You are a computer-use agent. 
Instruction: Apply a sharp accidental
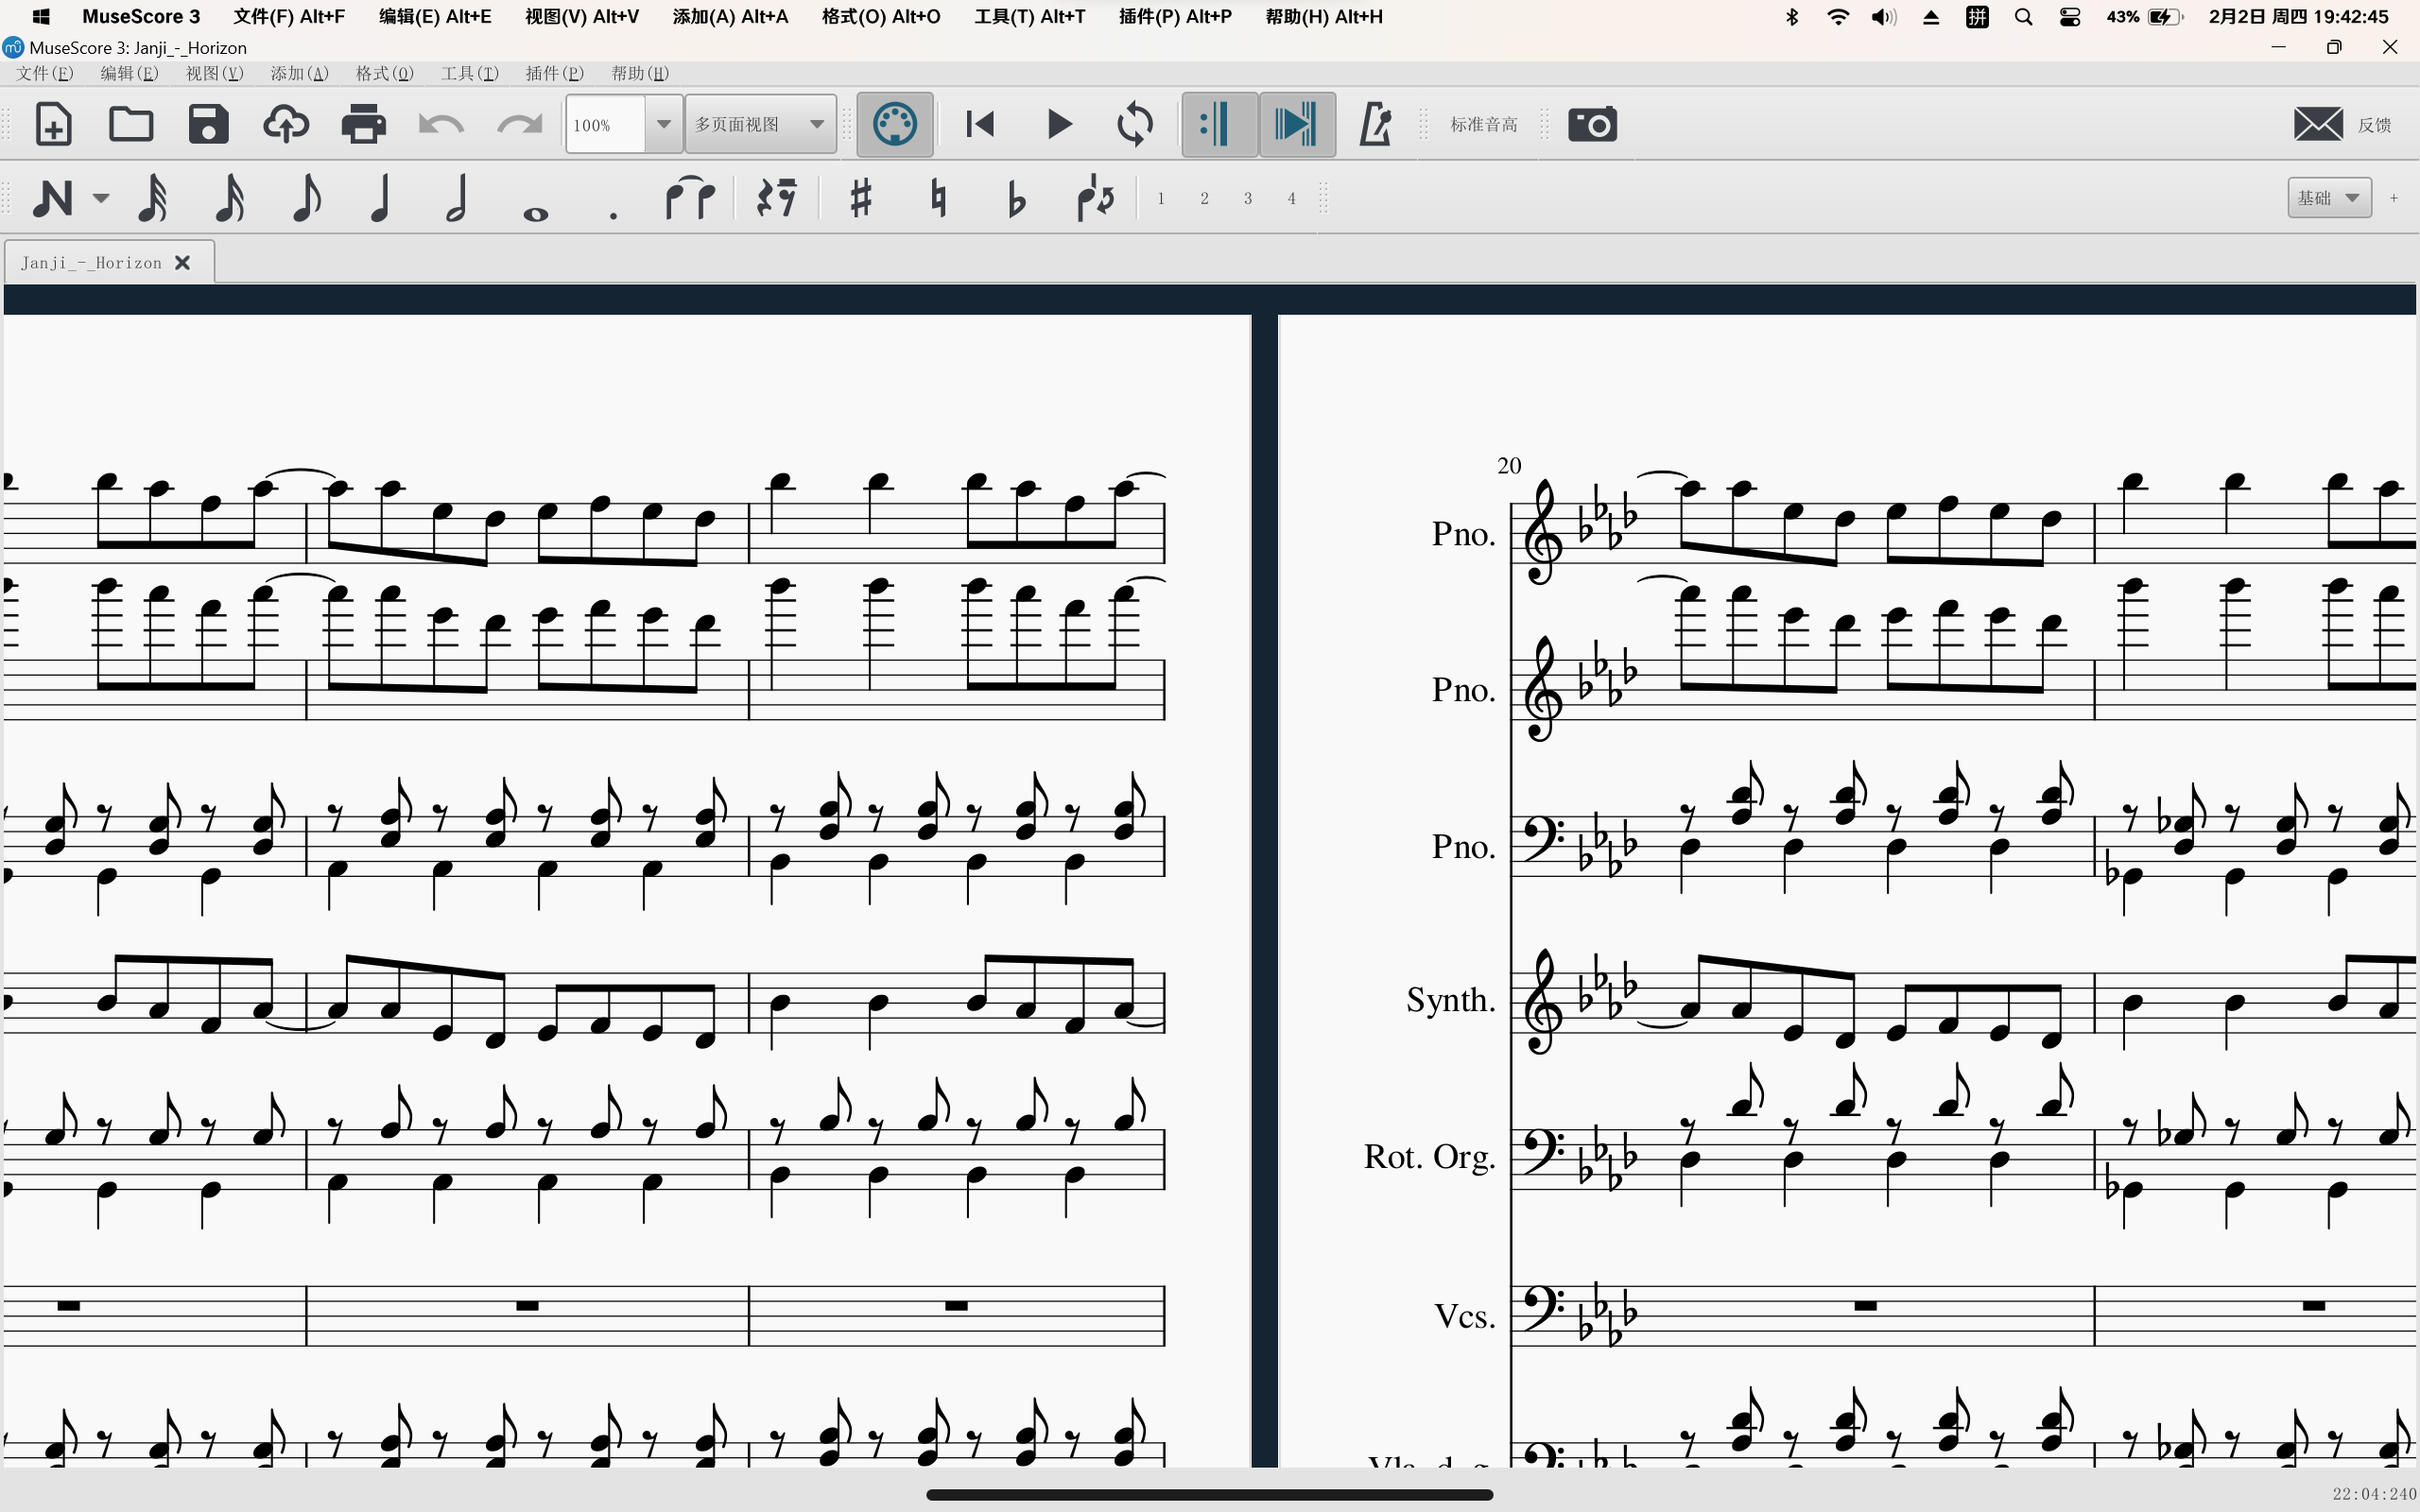click(x=860, y=197)
